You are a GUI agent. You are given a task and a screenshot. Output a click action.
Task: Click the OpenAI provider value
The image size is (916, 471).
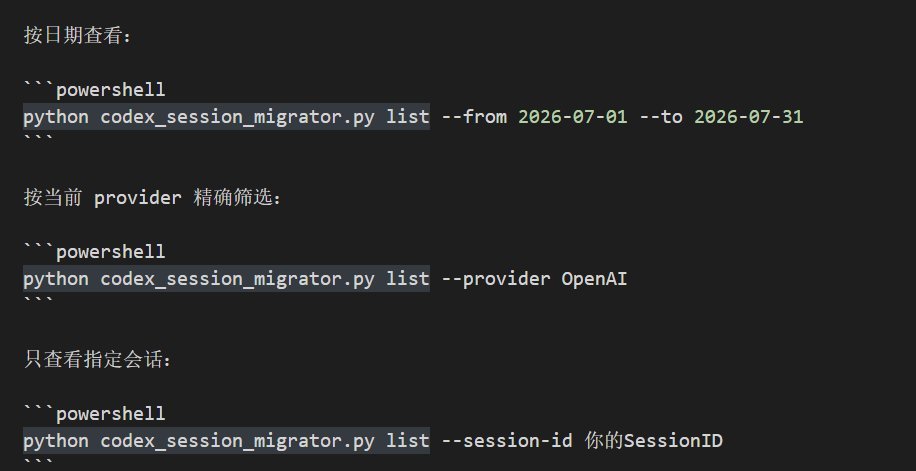pyautogui.click(x=594, y=279)
